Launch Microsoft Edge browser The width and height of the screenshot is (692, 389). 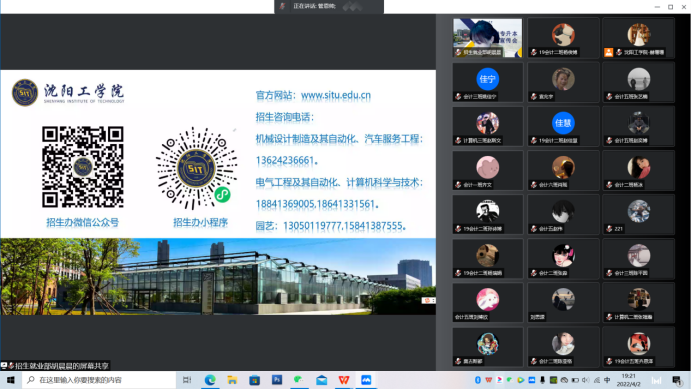(210, 380)
